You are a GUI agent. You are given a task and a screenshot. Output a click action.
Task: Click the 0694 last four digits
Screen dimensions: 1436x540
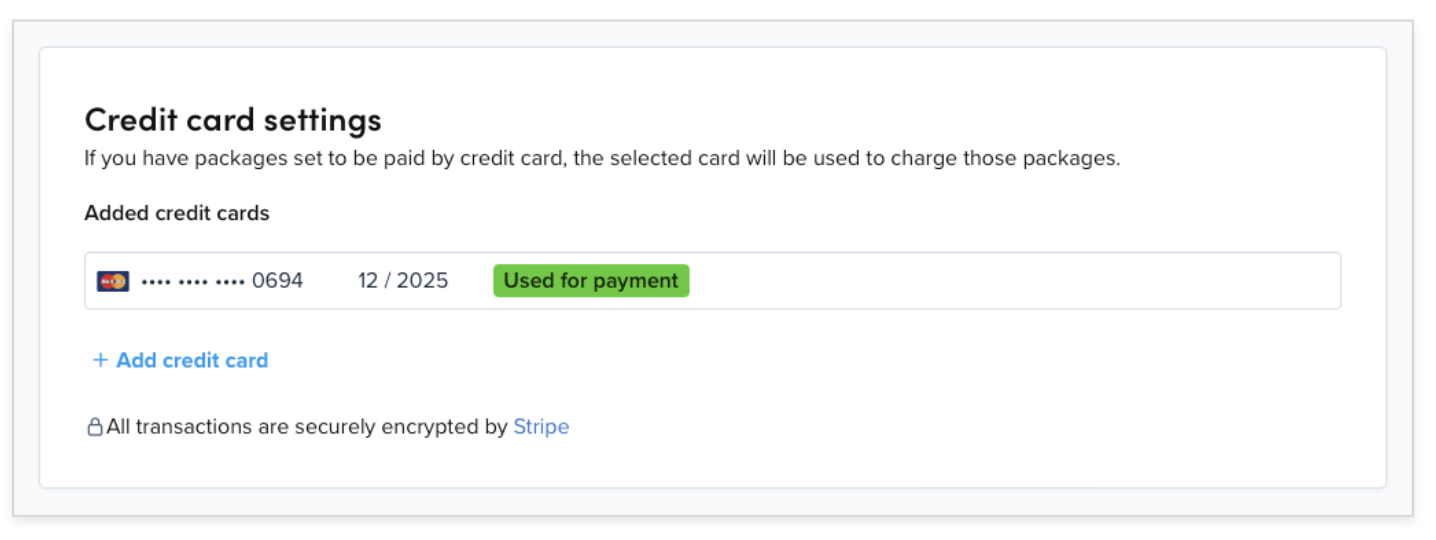coord(277,281)
